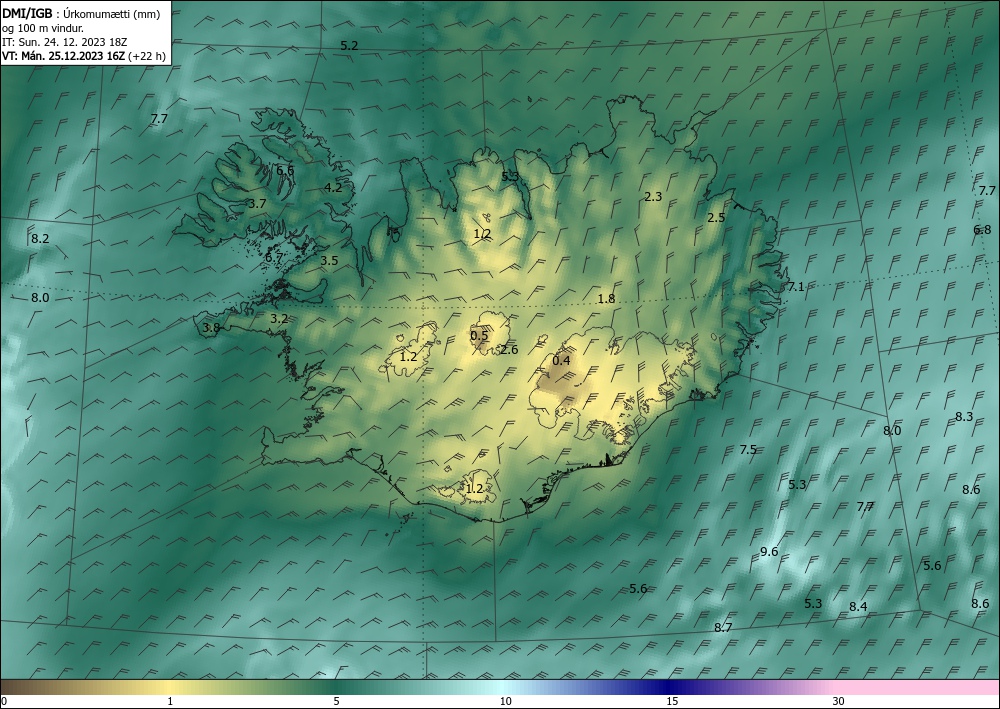Click the 15 tick on the color scale
Screen dimensions: 1000x709
pyautogui.click(x=672, y=702)
